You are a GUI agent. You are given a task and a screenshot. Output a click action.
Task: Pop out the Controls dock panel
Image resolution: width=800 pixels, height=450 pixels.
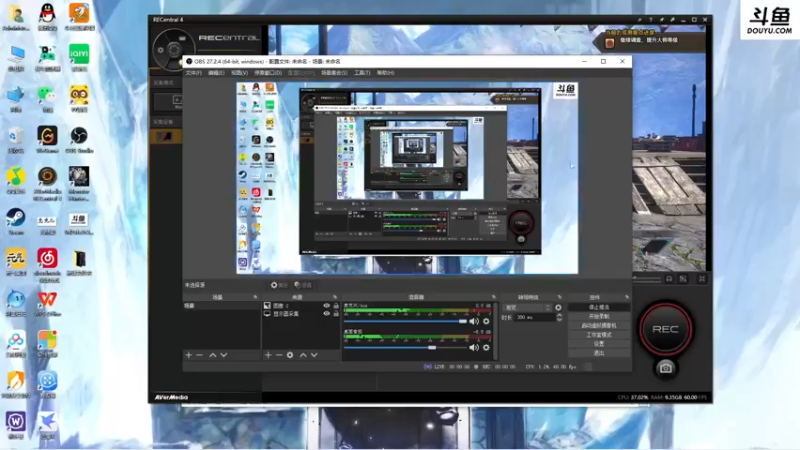pos(627,297)
